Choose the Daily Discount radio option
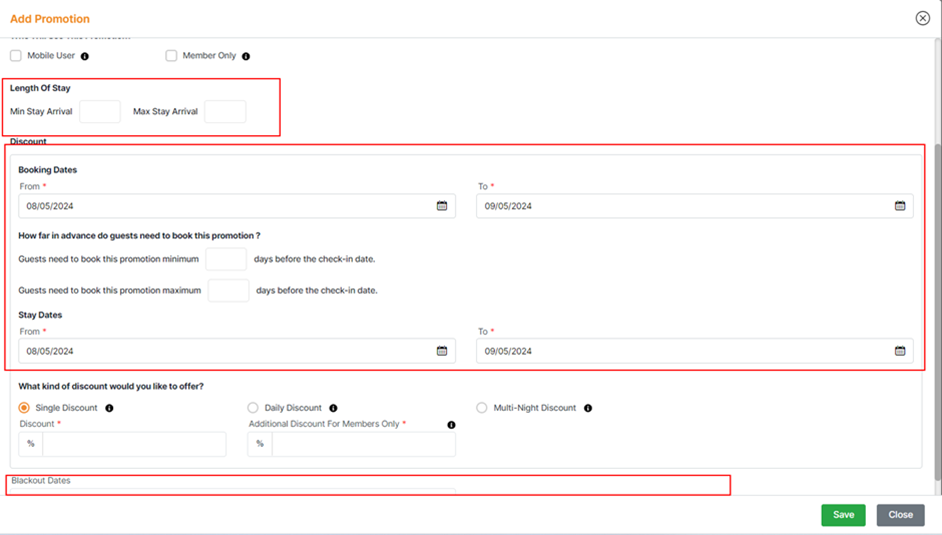This screenshot has width=942, height=535. (x=253, y=408)
